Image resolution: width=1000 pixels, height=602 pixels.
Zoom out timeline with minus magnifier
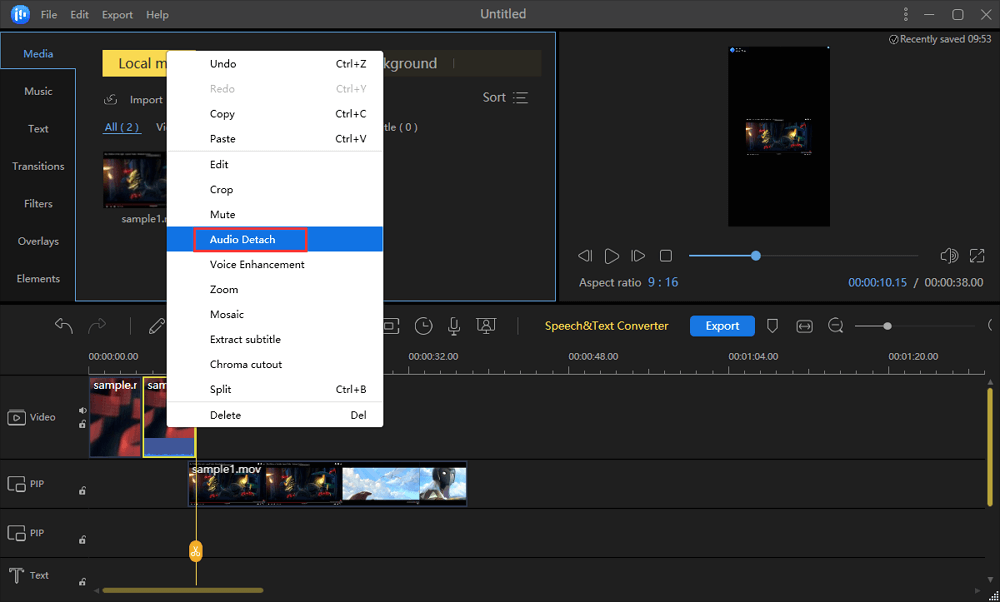tap(835, 326)
